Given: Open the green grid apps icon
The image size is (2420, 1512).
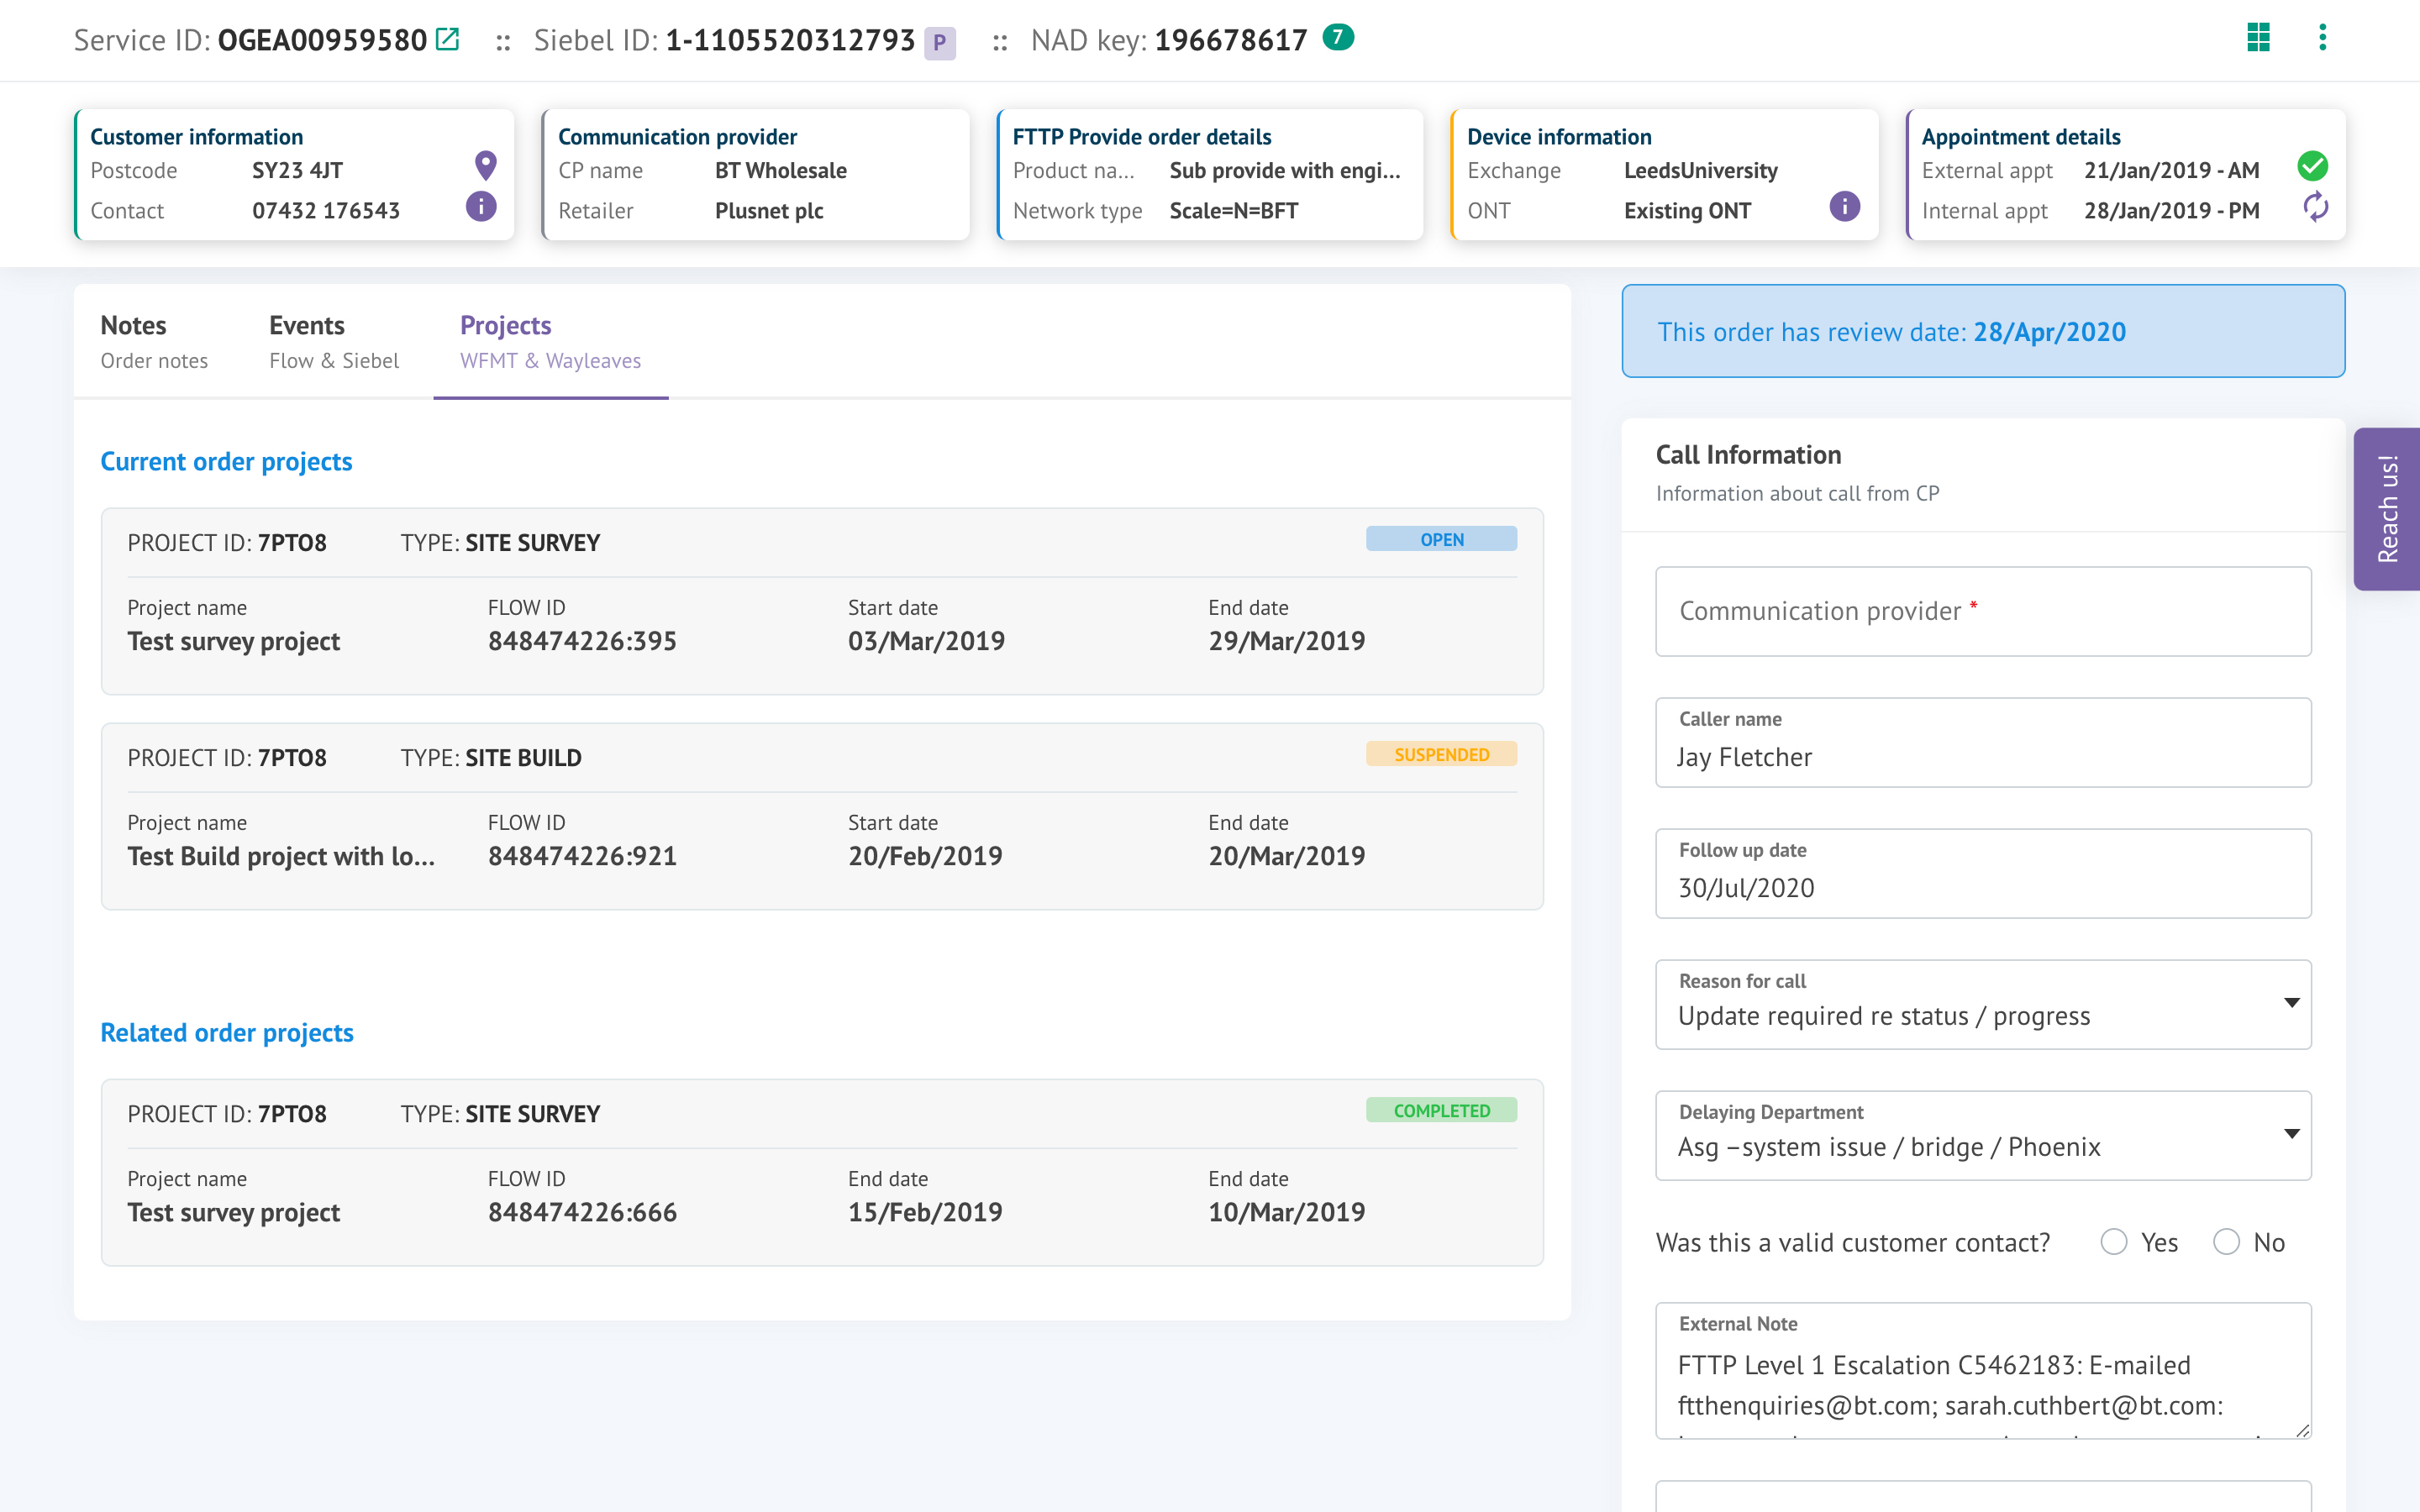Looking at the screenshot, I should tap(2258, 38).
